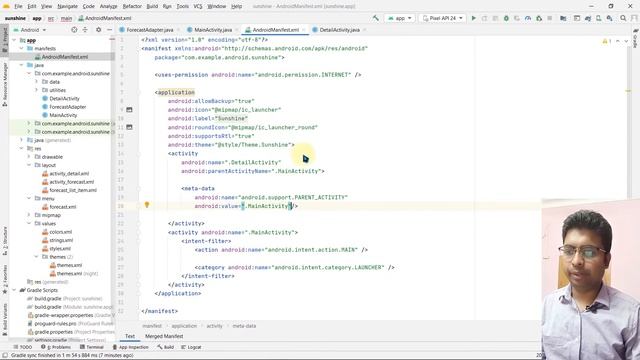The height and width of the screenshot is (360, 640).
Task: Expand the data package node
Action: pyautogui.click(x=36, y=82)
